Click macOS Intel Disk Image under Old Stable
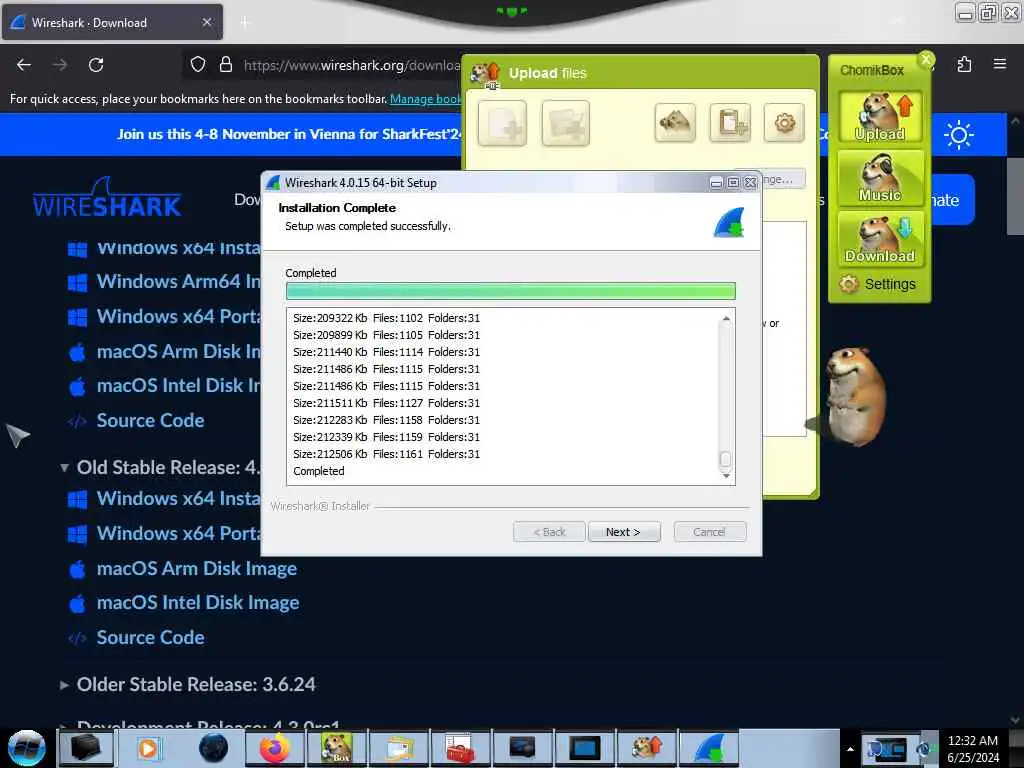This screenshot has height=768, width=1024. pos(198,603)
